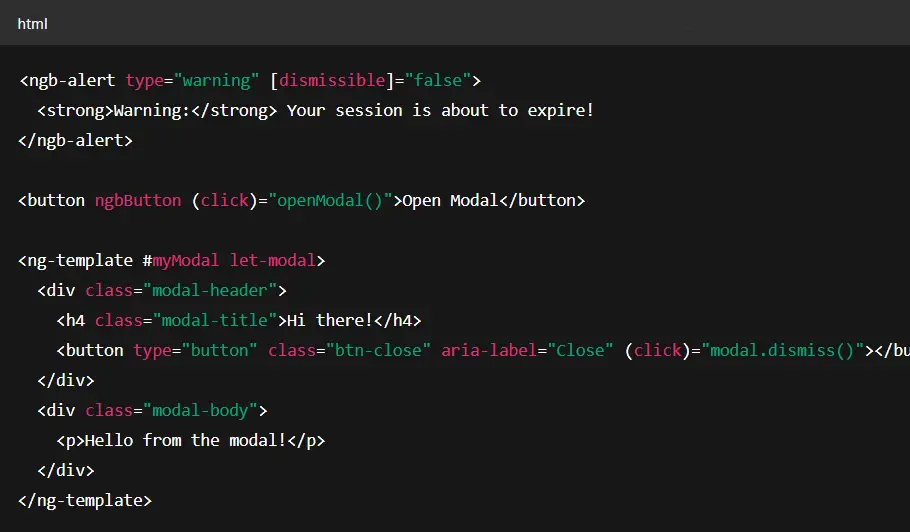Click the "<ng-template" opening tag
This screenshot has height=532, width=910.
pyautogui.click(x=75, y=260)
